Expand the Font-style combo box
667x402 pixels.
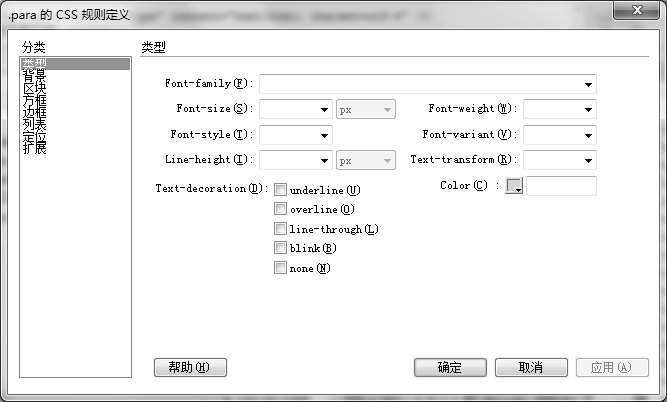(324, 135)
